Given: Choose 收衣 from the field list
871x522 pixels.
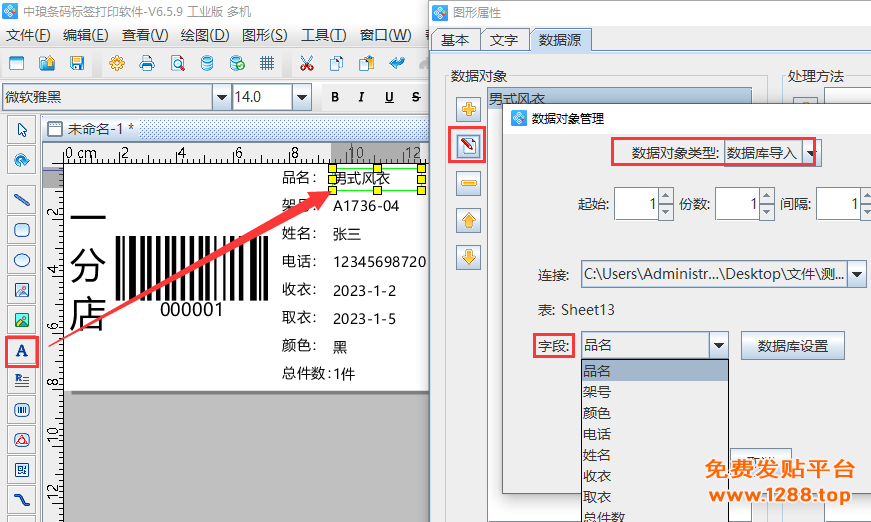Looking at the screenshot, I should pos(654,476).
